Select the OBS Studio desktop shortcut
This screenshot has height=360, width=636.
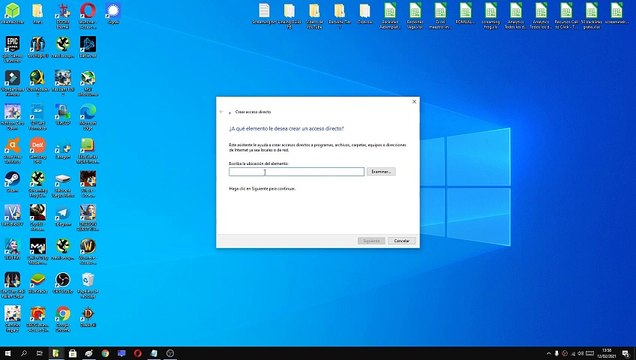[x=63, y=283]
